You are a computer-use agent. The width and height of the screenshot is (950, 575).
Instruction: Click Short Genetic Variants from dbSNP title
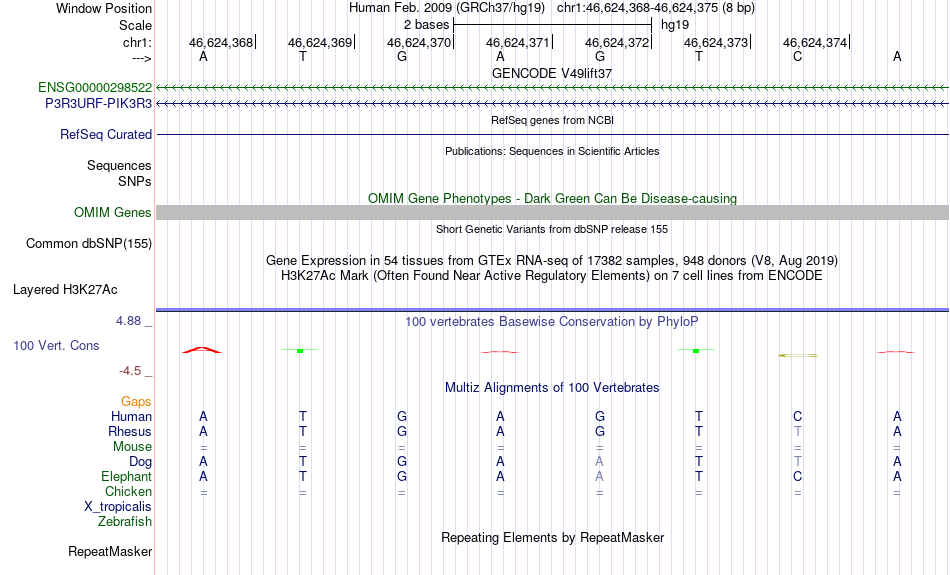click(552, 229)
